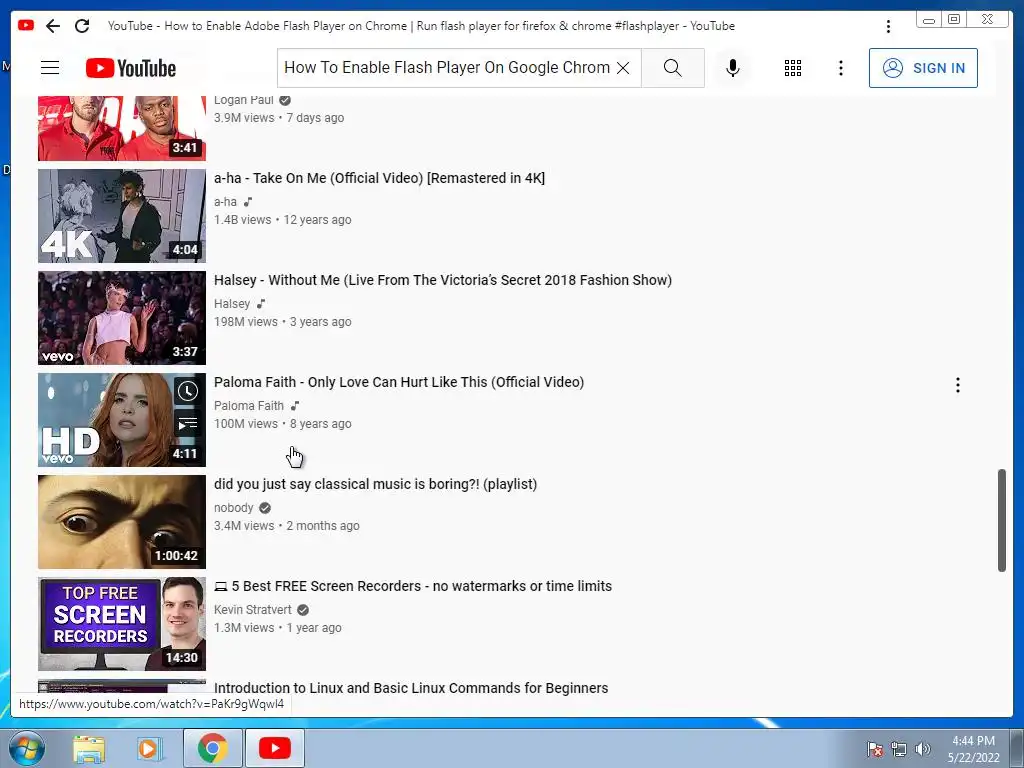Click the SIGN IN button
The image size is (1024, 768).
[x=923, y=68]
